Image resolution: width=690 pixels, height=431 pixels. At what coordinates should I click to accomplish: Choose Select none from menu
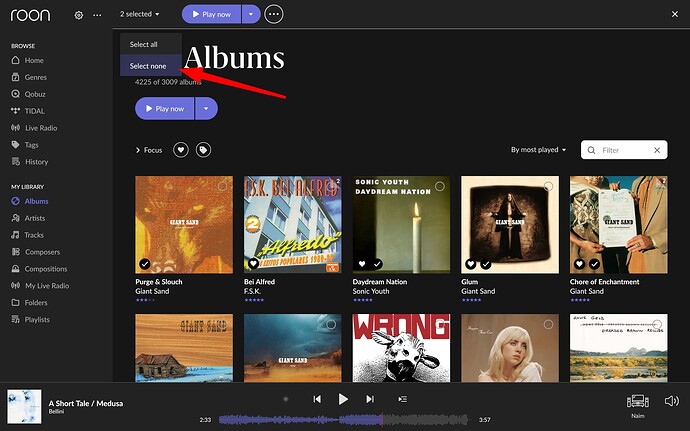click(x=150, y=66)
